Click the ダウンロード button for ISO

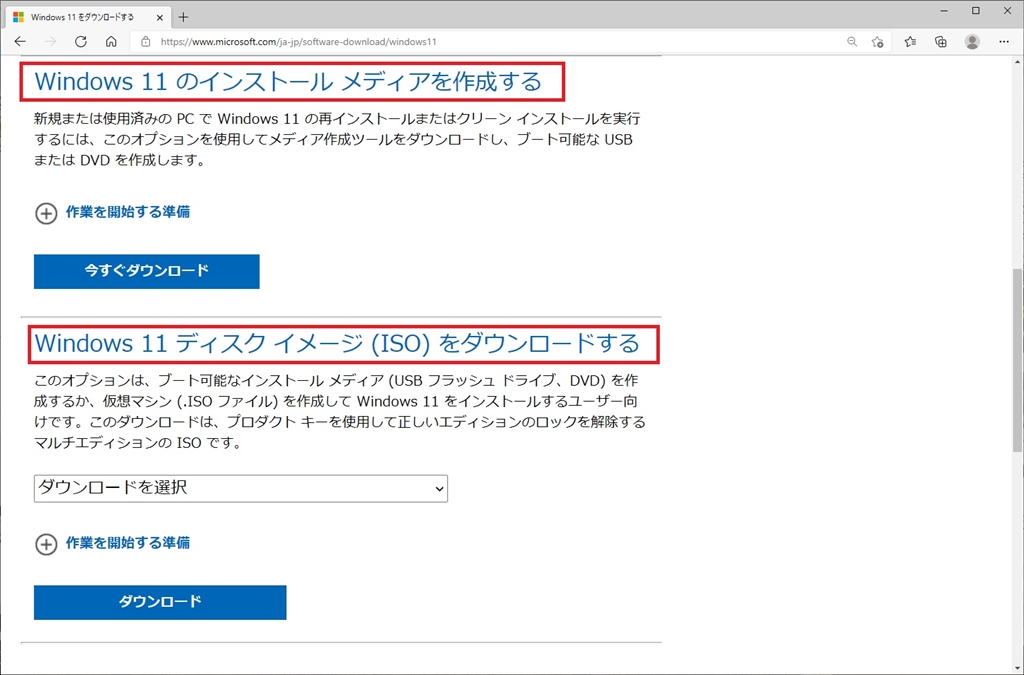tap(160, 602)
